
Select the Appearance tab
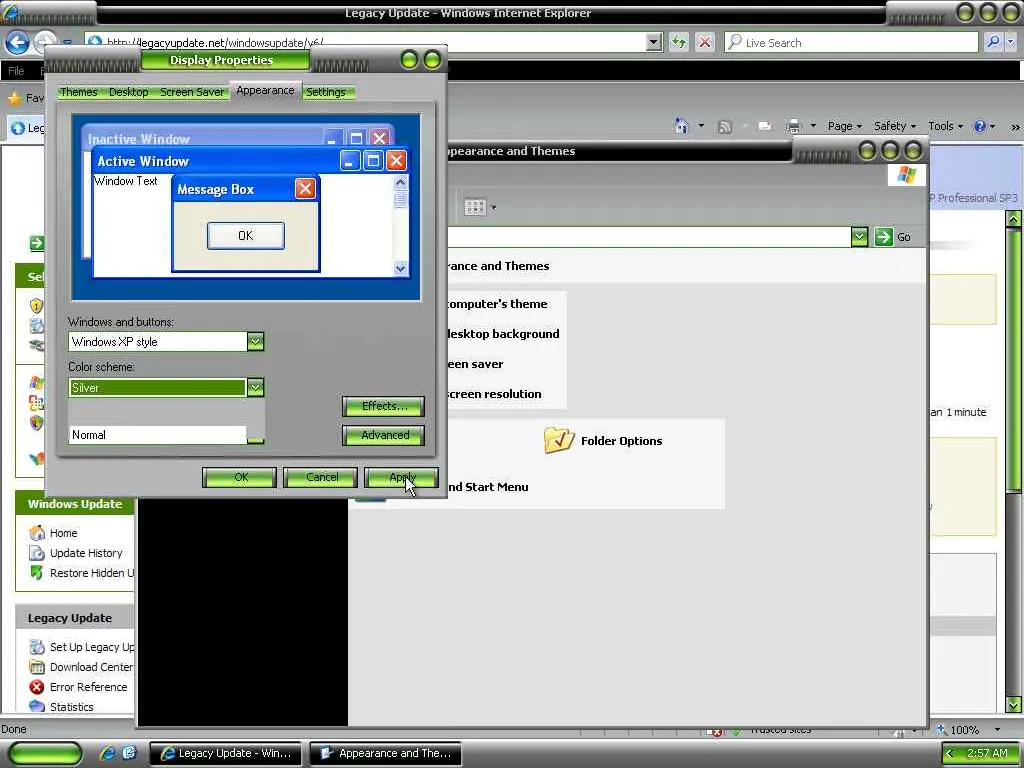[265, 91]
